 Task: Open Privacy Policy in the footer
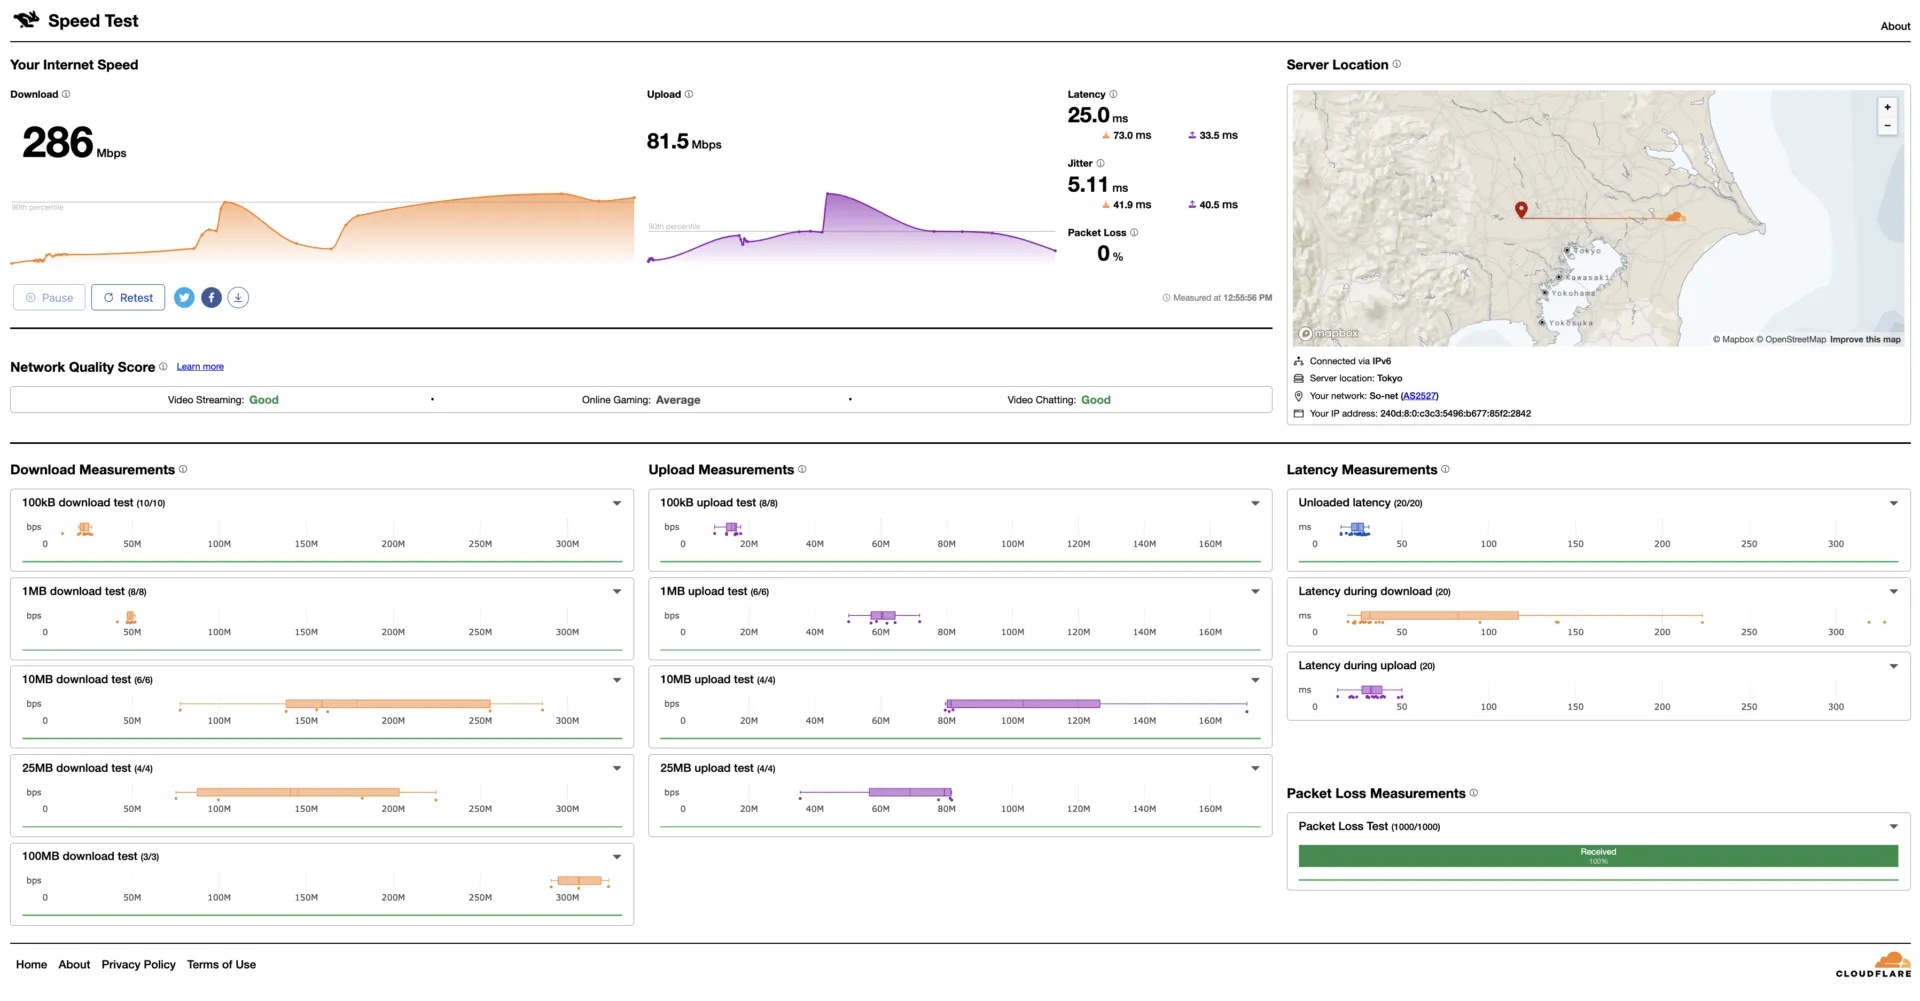[x=138, y=965]
